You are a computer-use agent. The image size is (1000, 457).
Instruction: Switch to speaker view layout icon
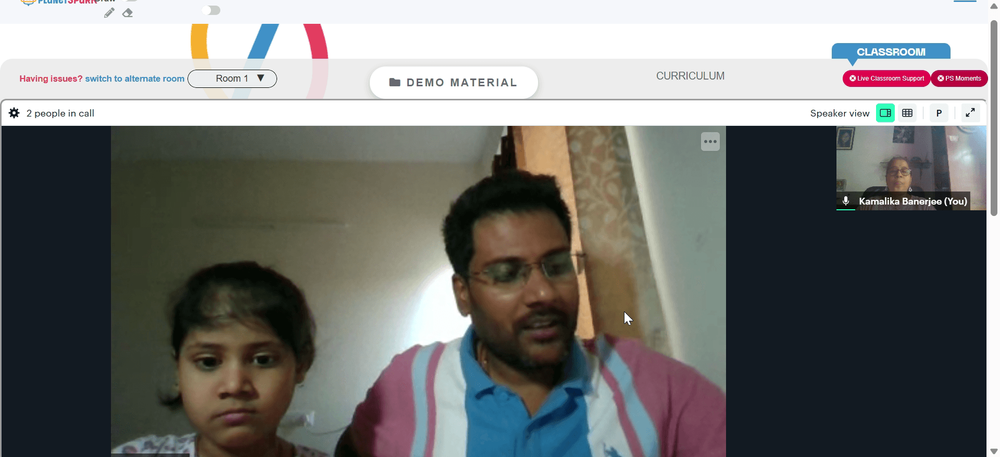(x=885, y=113)
